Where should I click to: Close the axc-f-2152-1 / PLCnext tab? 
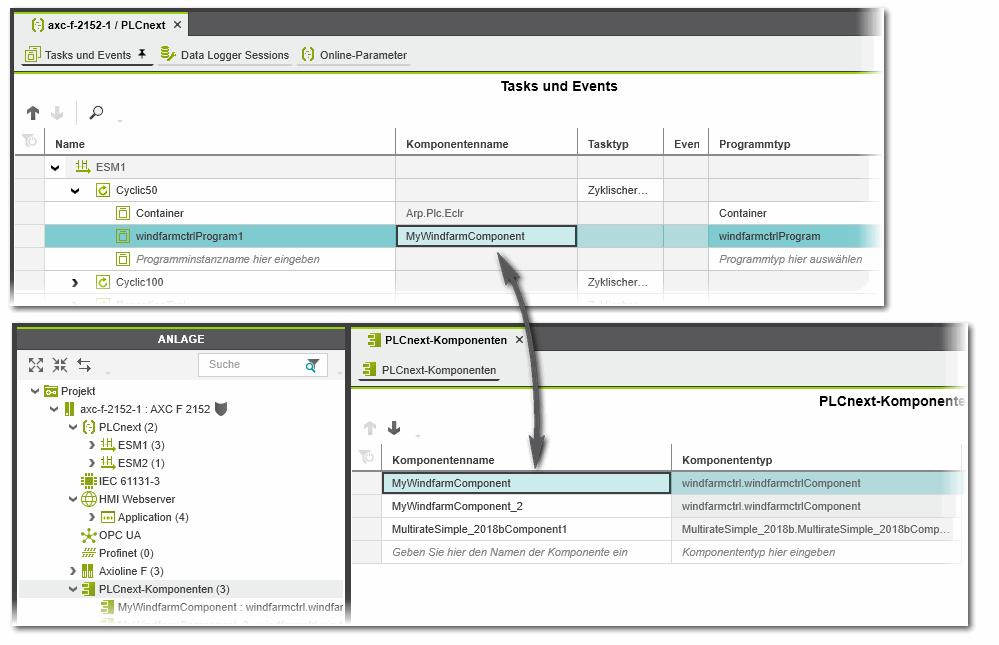pos(177,24)
